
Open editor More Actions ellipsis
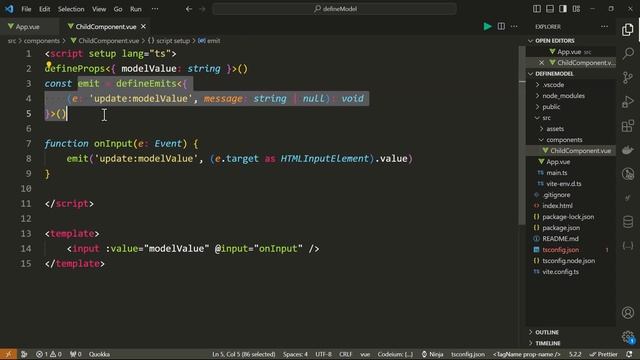coord(514,27)
